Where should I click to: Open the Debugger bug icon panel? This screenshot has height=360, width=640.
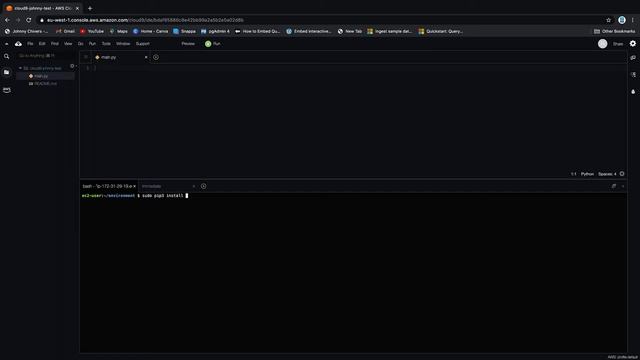point(633,91)
